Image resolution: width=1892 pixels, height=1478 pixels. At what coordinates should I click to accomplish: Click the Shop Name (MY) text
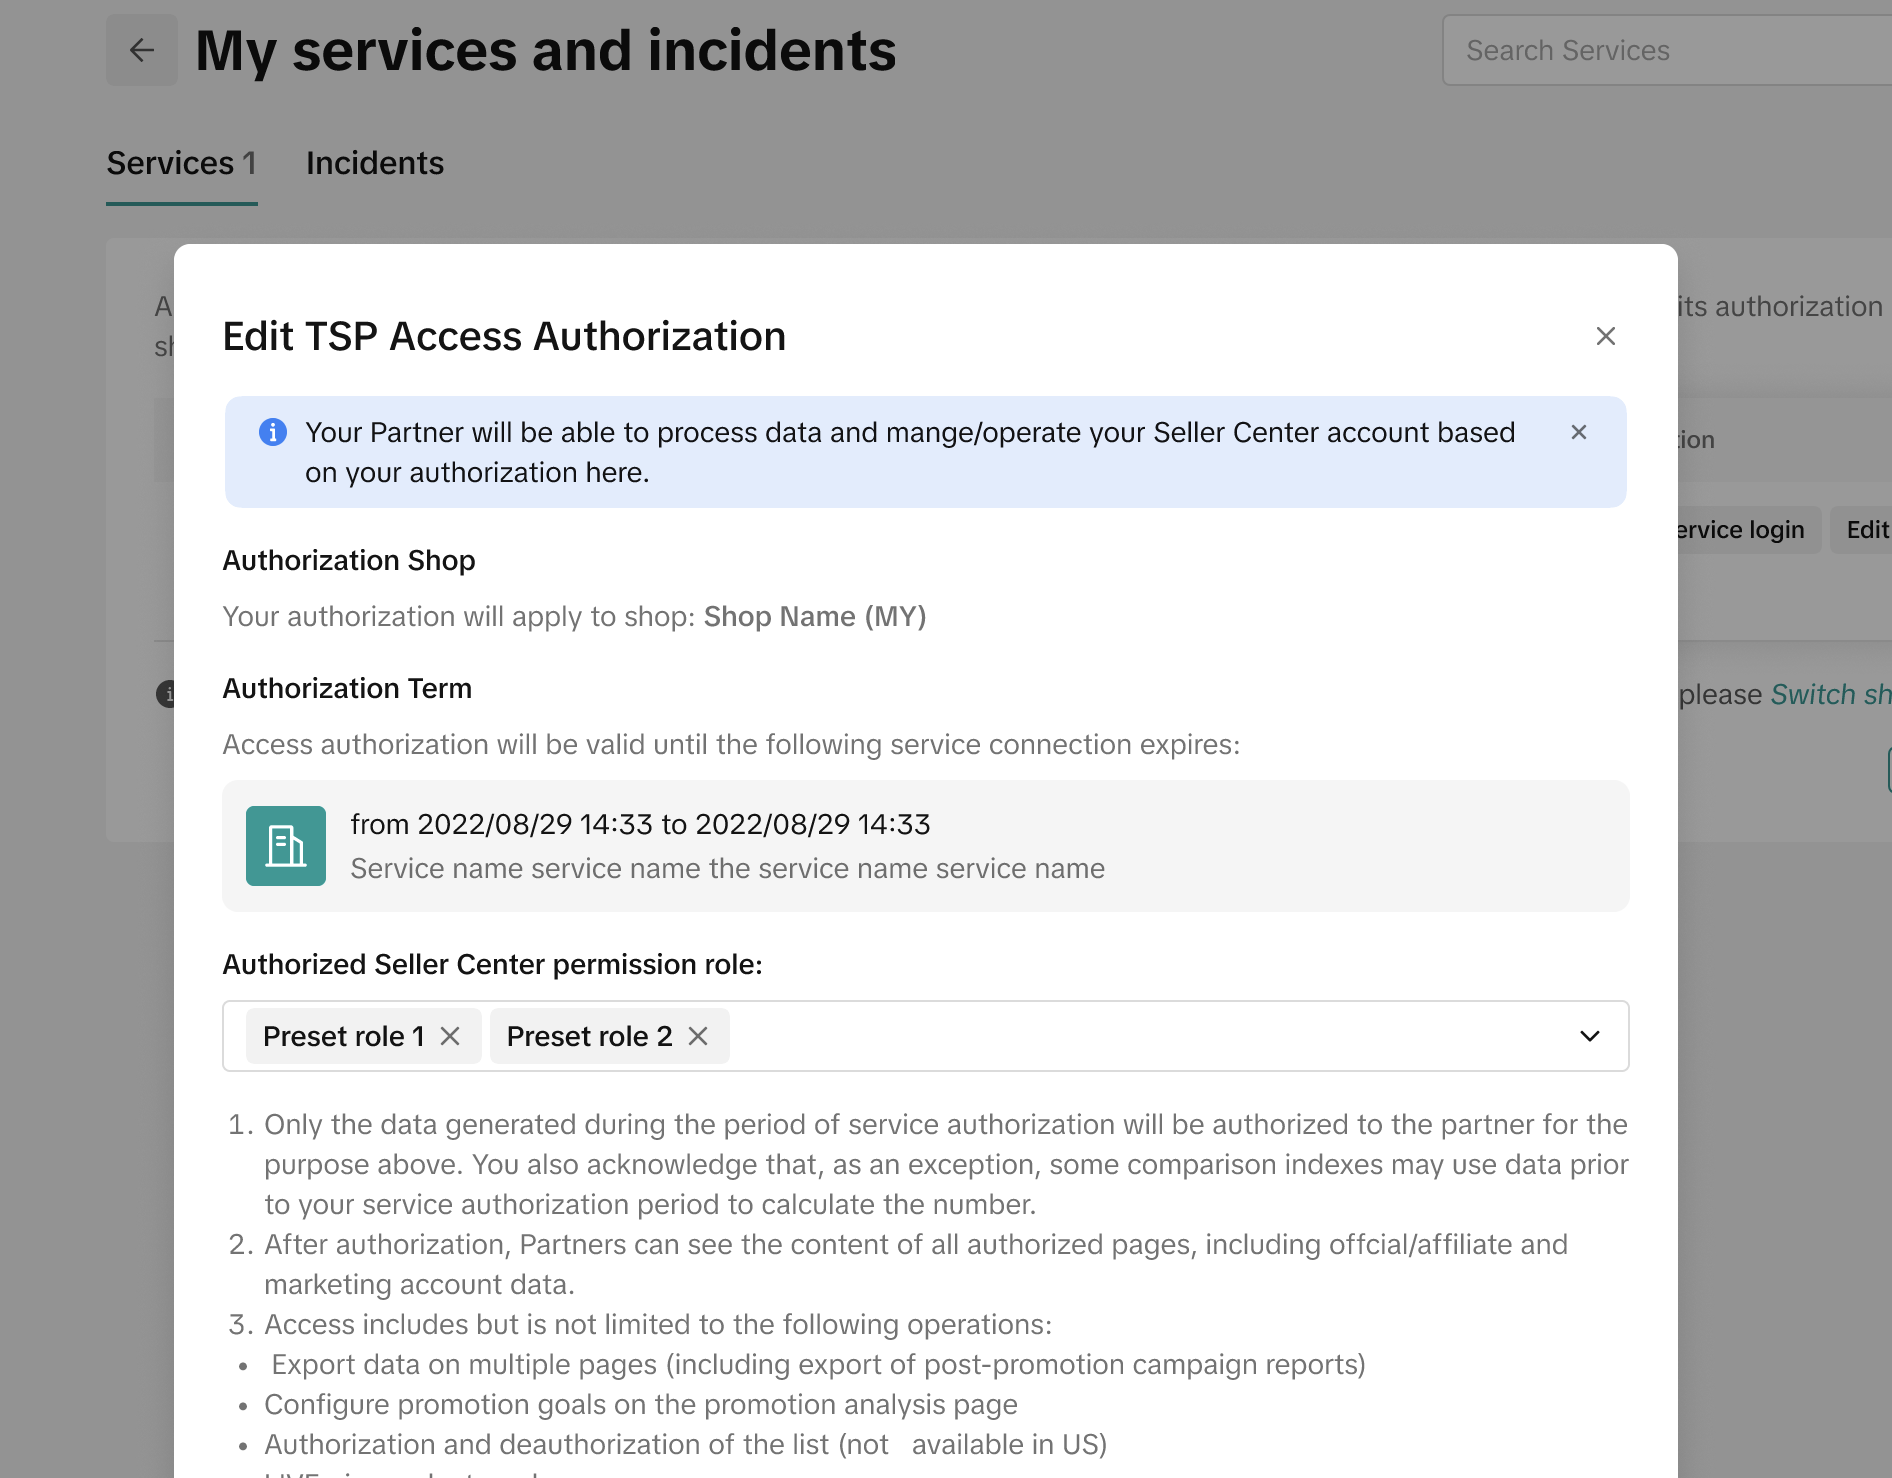point(814,616)
